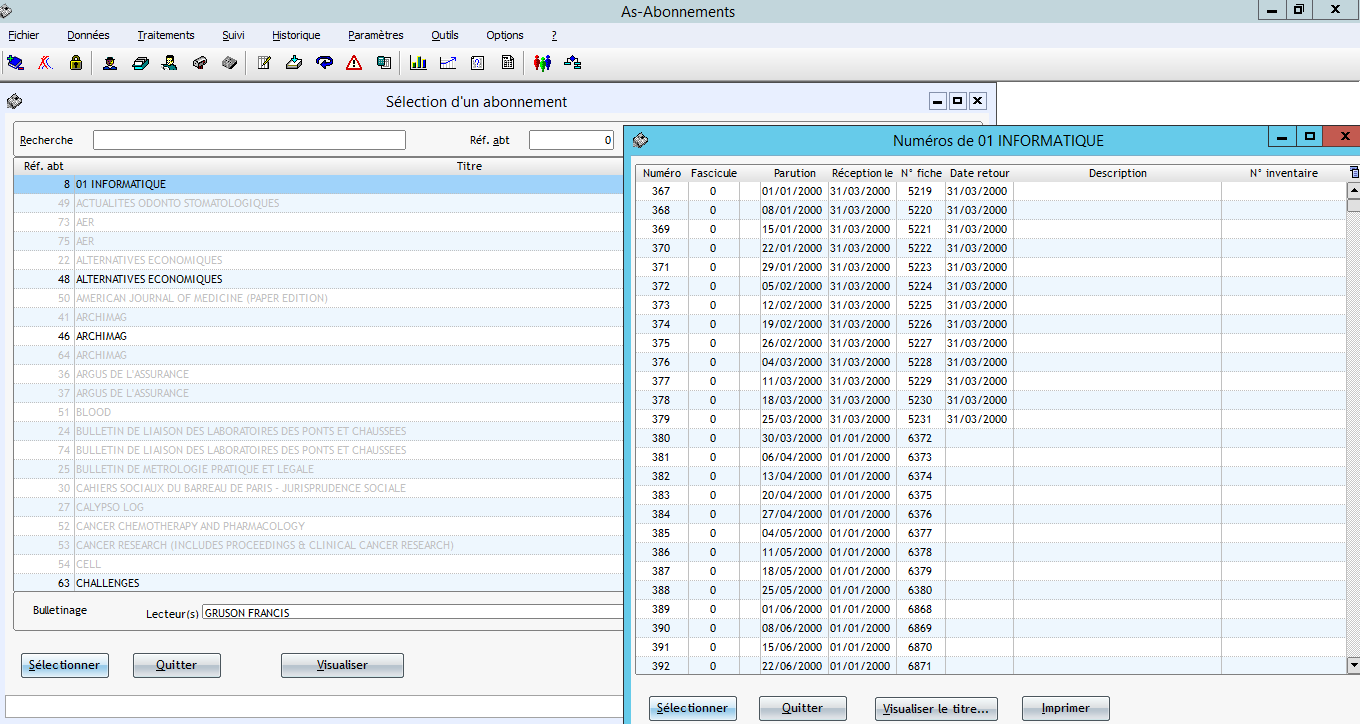Image resolution: width=1360 pixels, height=724 pixels.
Task: Click Sélectionner in the Numéros window
Action: (x=693, y=708)
